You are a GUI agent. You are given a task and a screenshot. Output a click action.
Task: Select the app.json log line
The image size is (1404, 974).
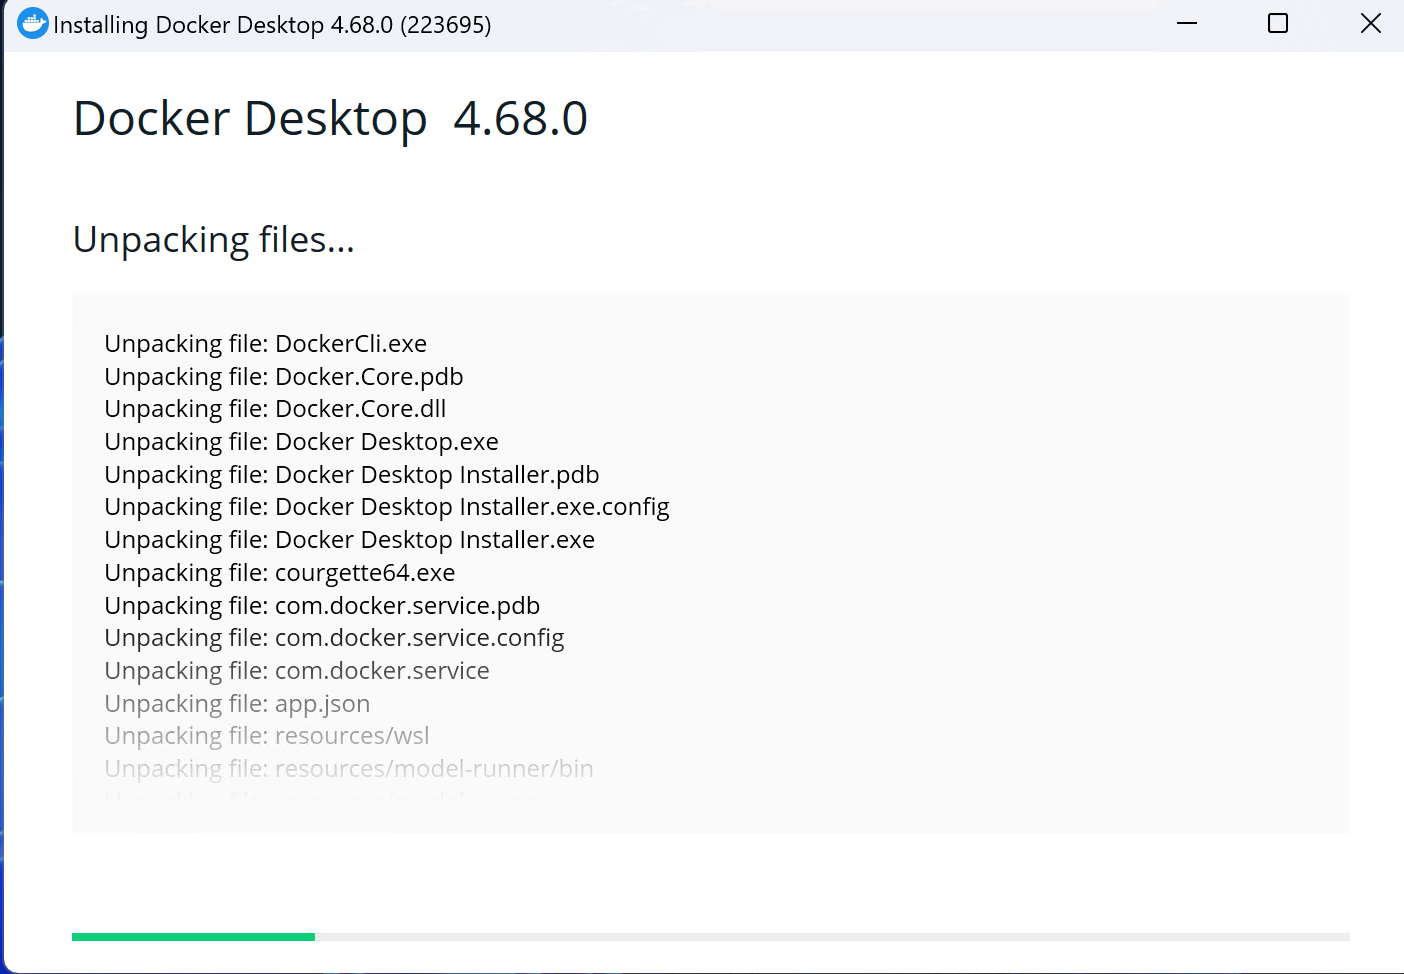tap(237, 704)
